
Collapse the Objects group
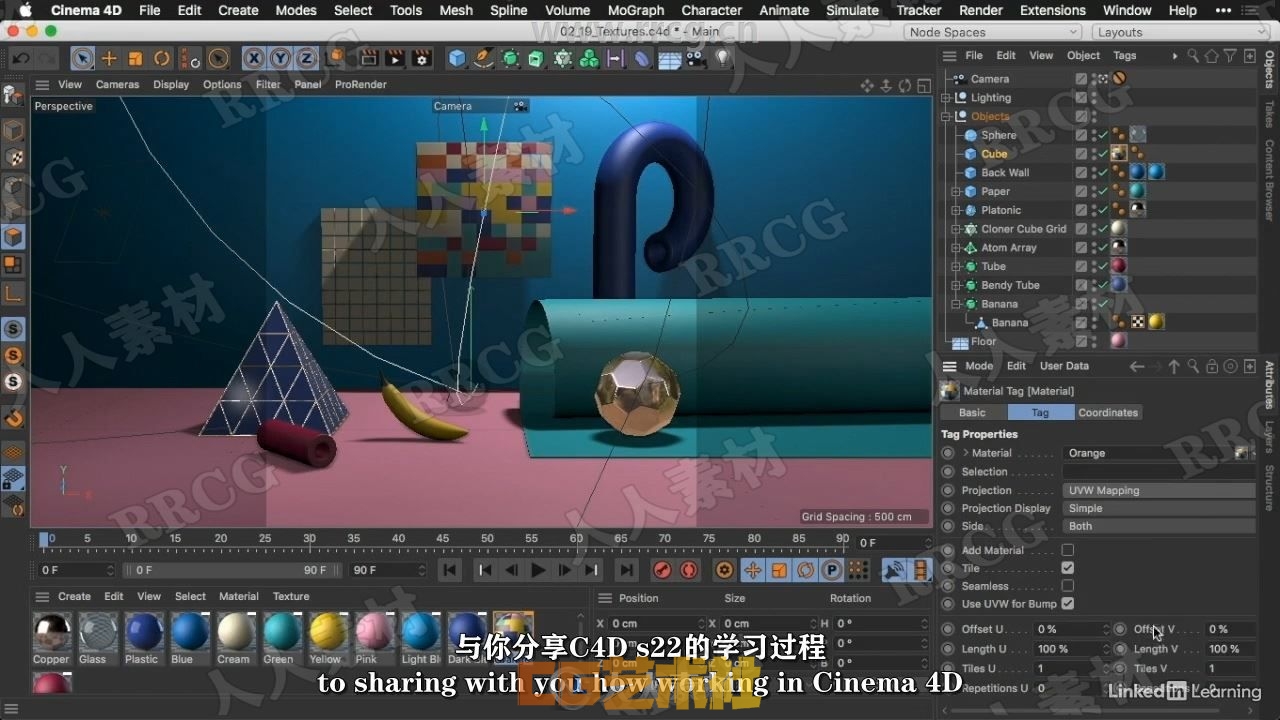946,116
